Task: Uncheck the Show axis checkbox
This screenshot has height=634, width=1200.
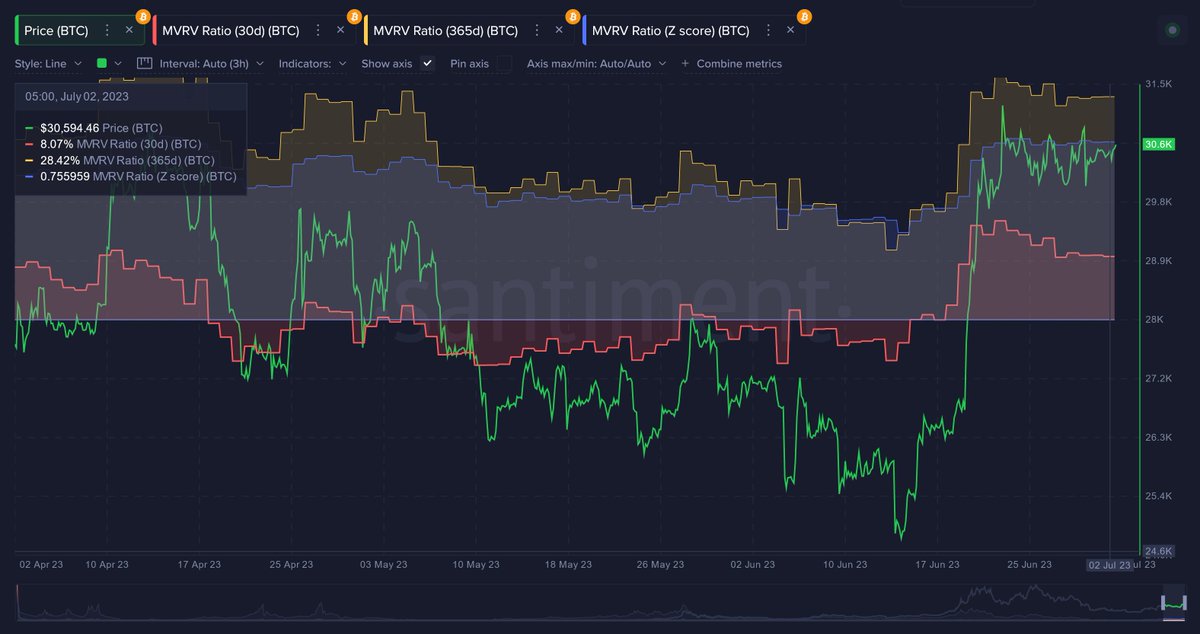Action: 428,63
